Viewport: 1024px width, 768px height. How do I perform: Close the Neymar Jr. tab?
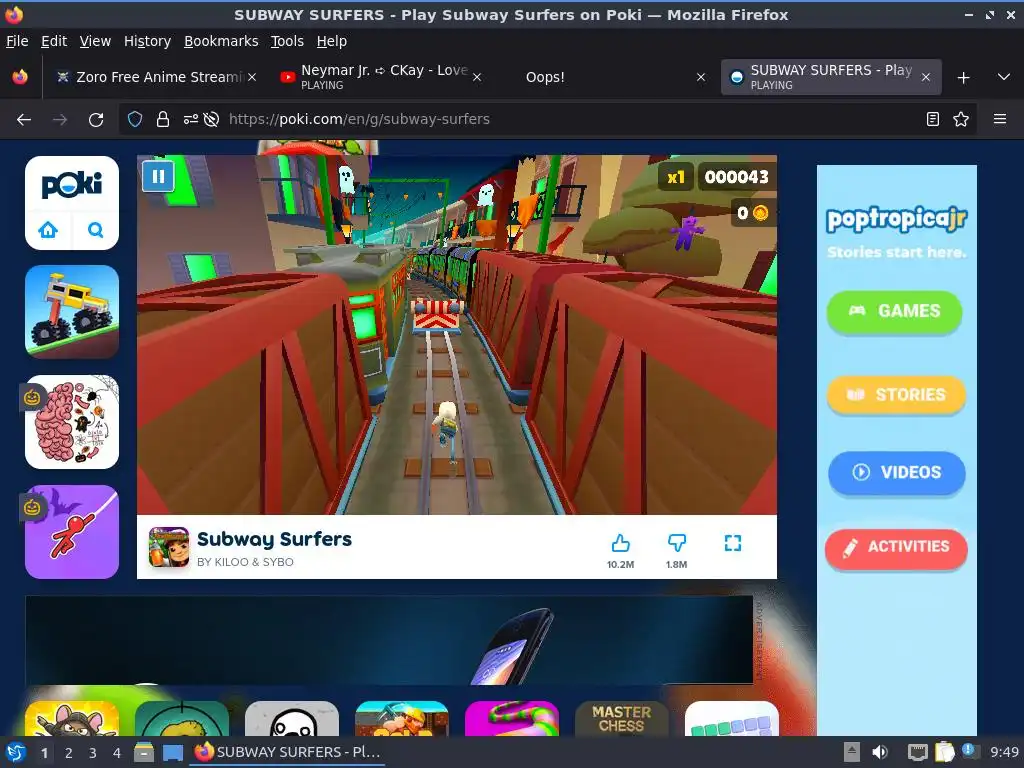pyautogui.click(x=477, y=77)
